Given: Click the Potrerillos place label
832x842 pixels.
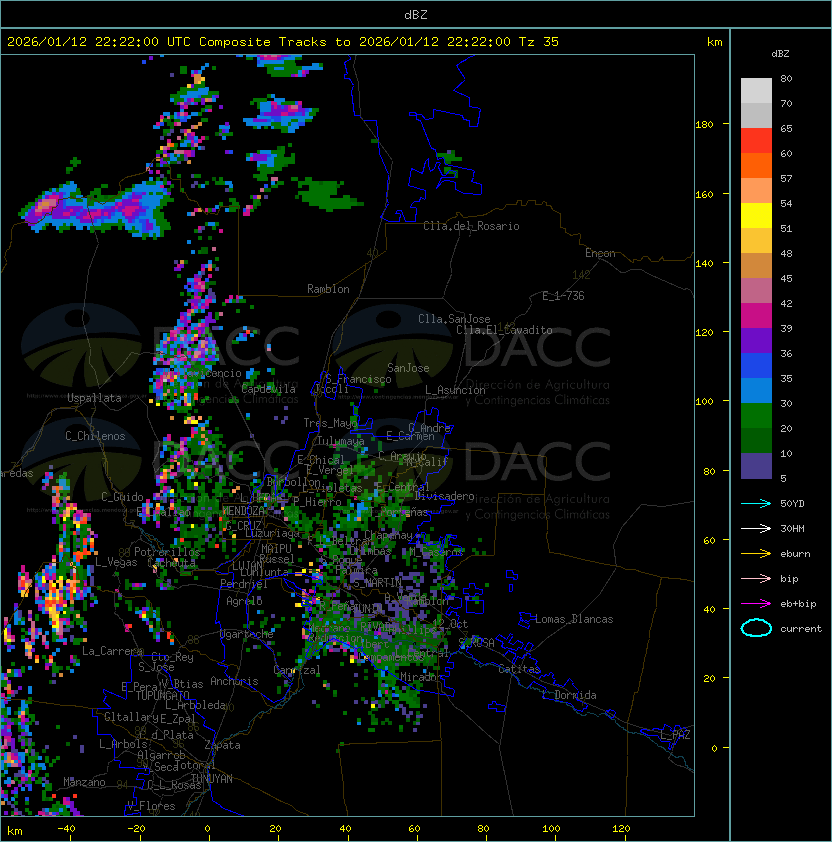Looking at the screenshot, I should tap(167, 551).
